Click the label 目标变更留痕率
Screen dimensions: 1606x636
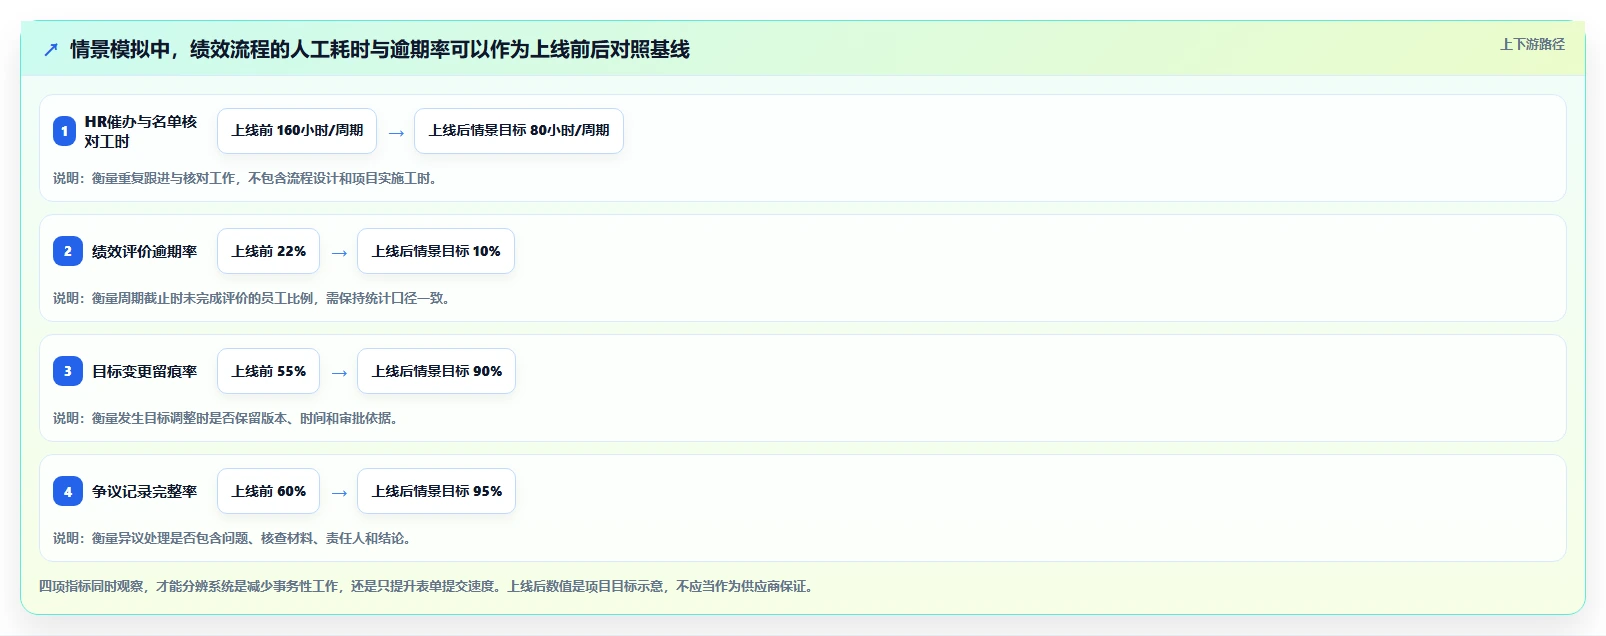point(145,371)
